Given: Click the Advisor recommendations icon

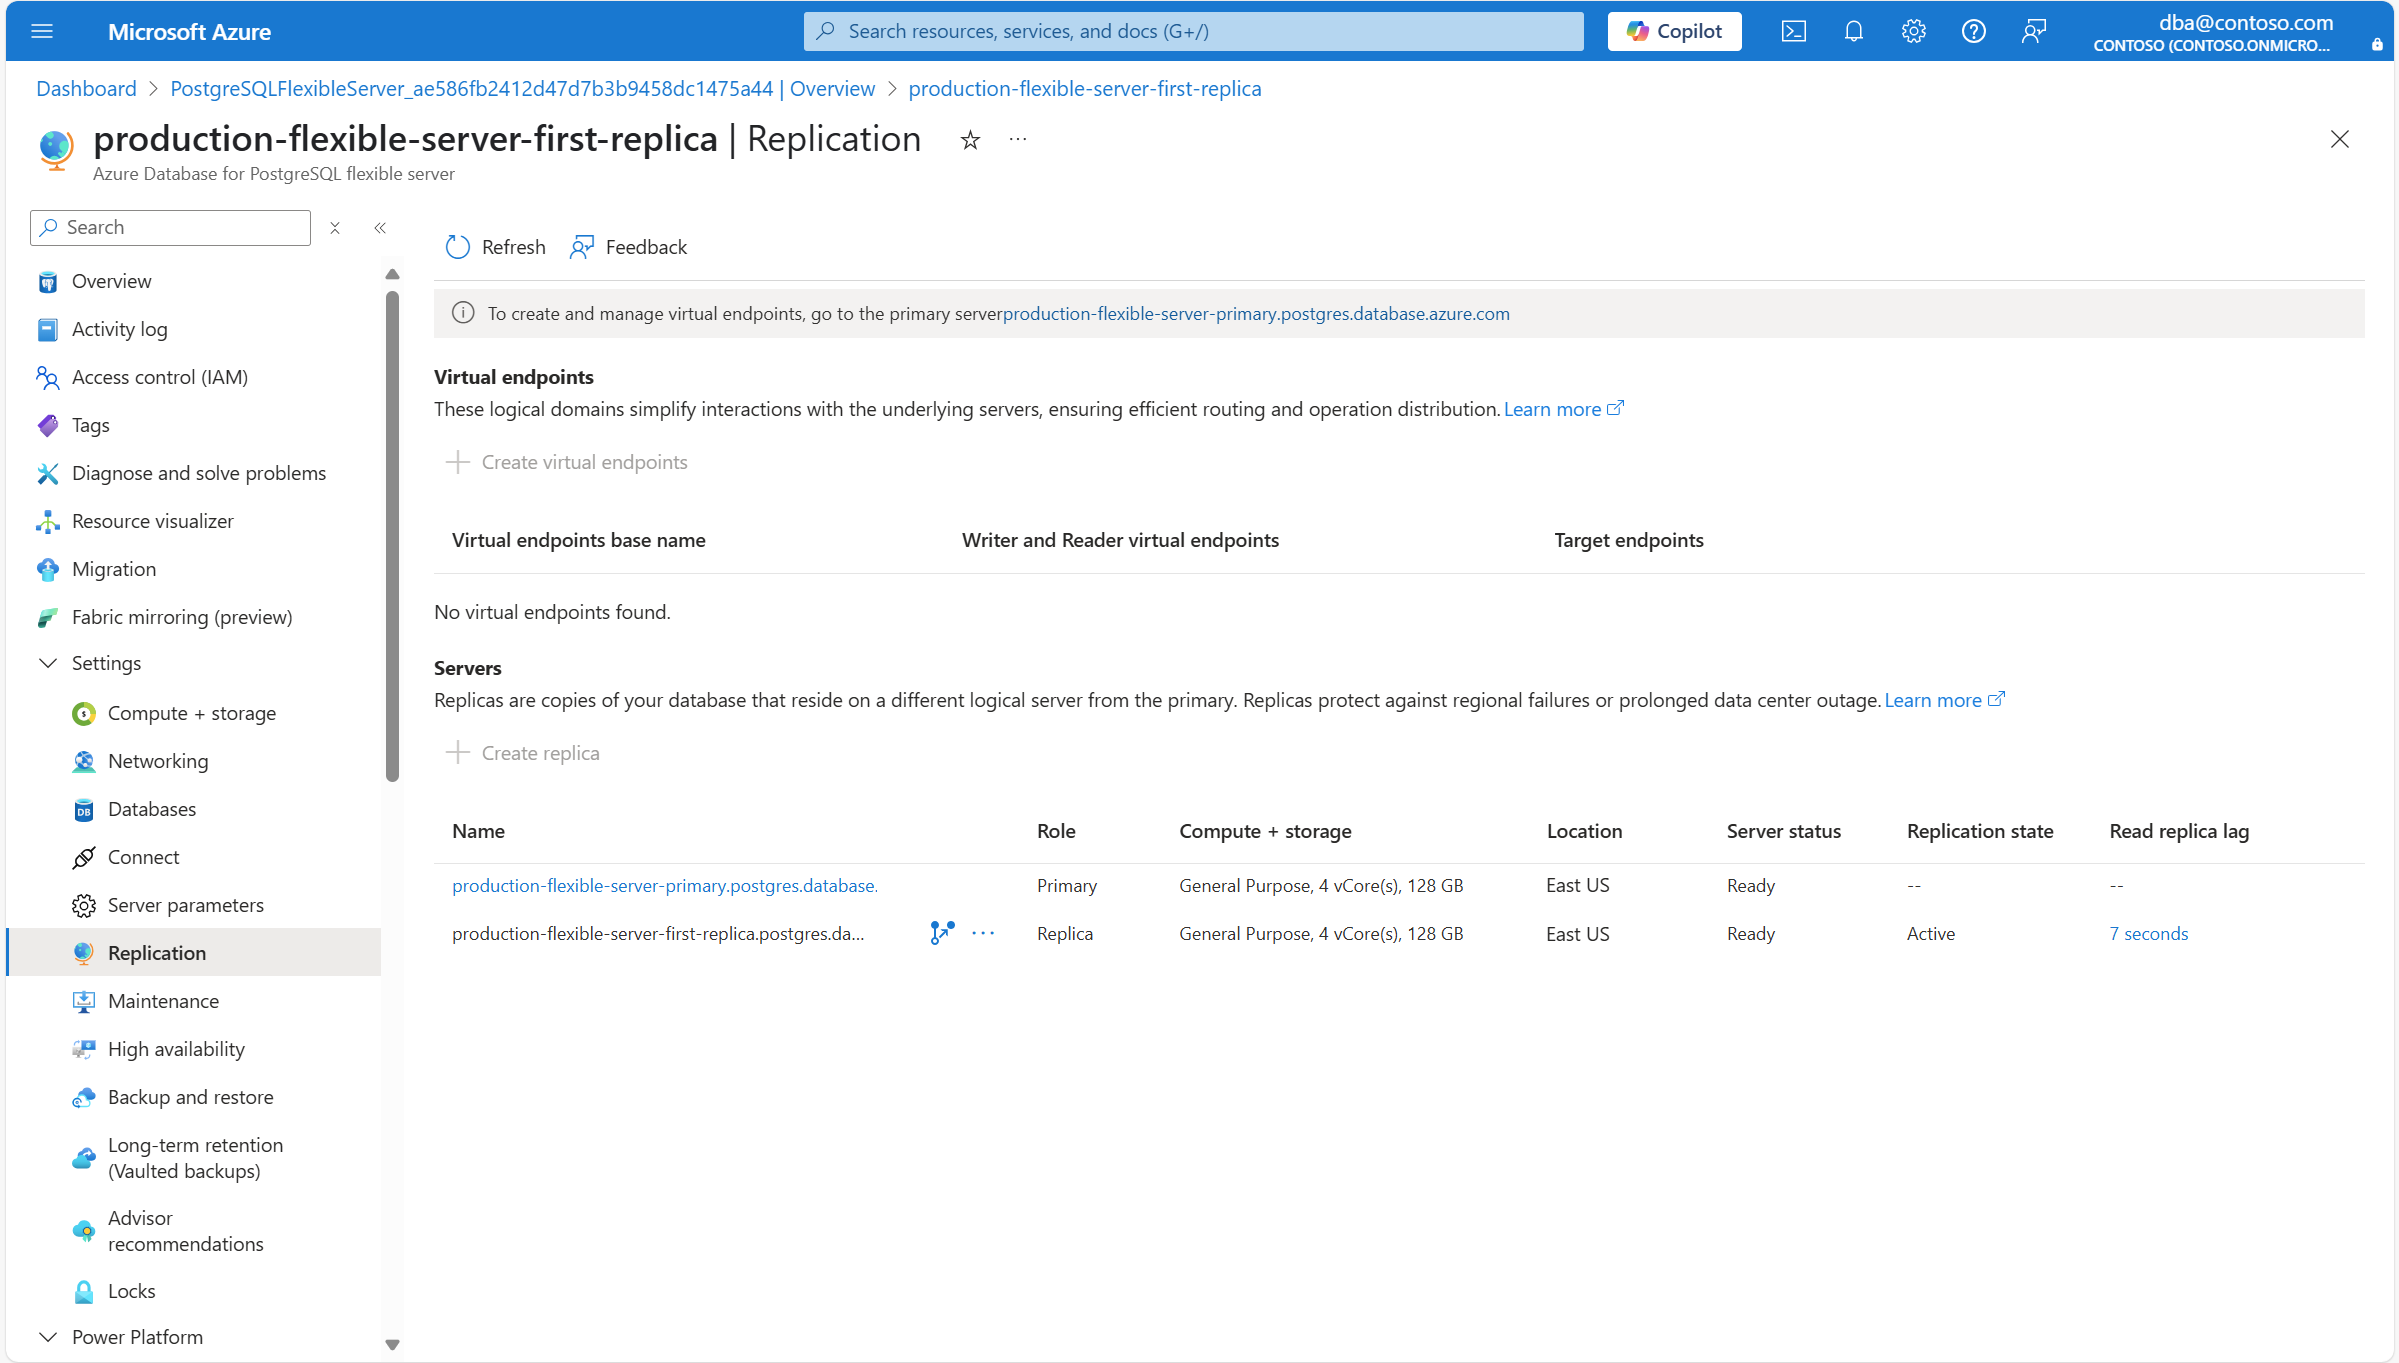Looking at the screenshot, I should pyautogui.click(x=84, y=1231).
